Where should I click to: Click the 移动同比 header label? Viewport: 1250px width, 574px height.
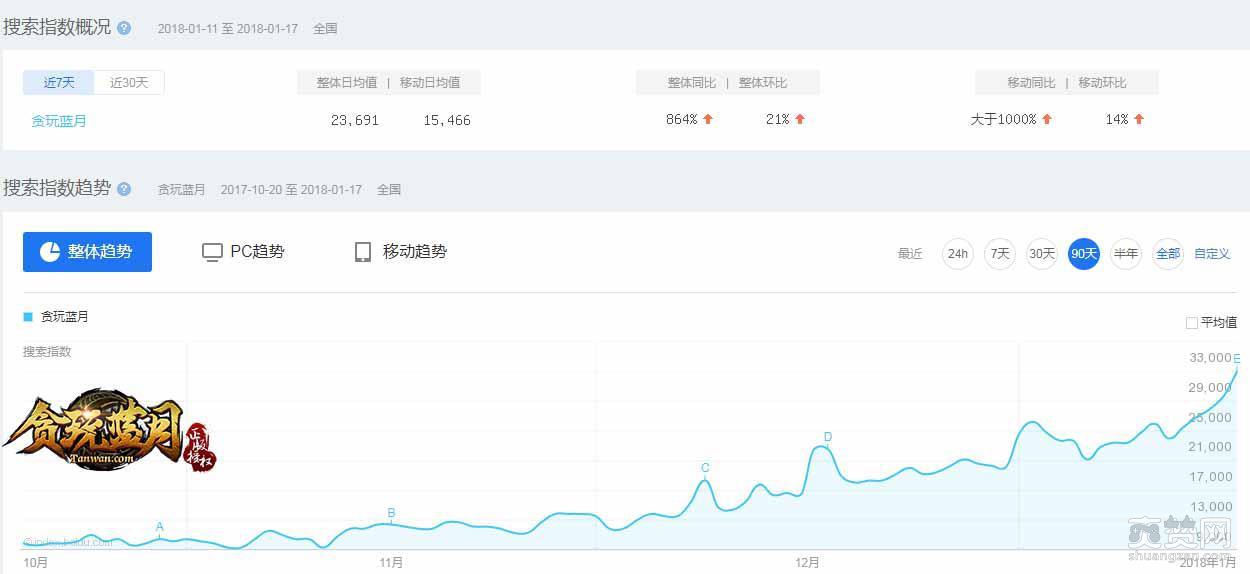pos(1031,83)
